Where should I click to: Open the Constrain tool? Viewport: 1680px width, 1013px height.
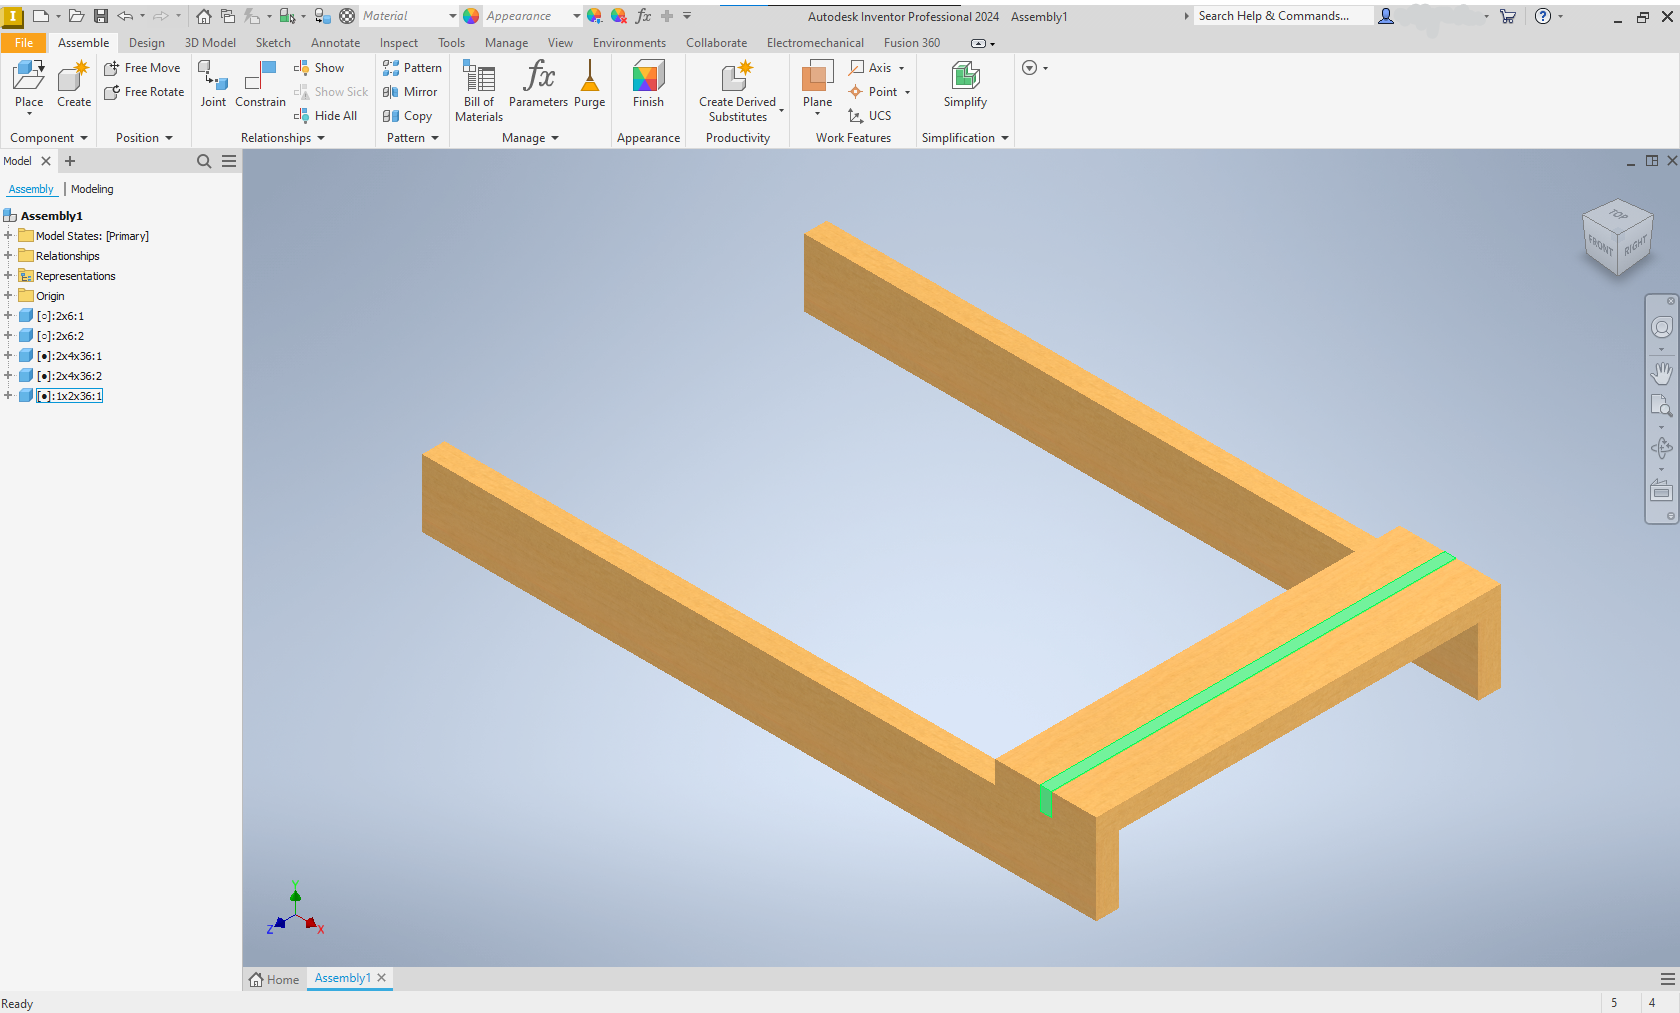[x=260, y=85]
